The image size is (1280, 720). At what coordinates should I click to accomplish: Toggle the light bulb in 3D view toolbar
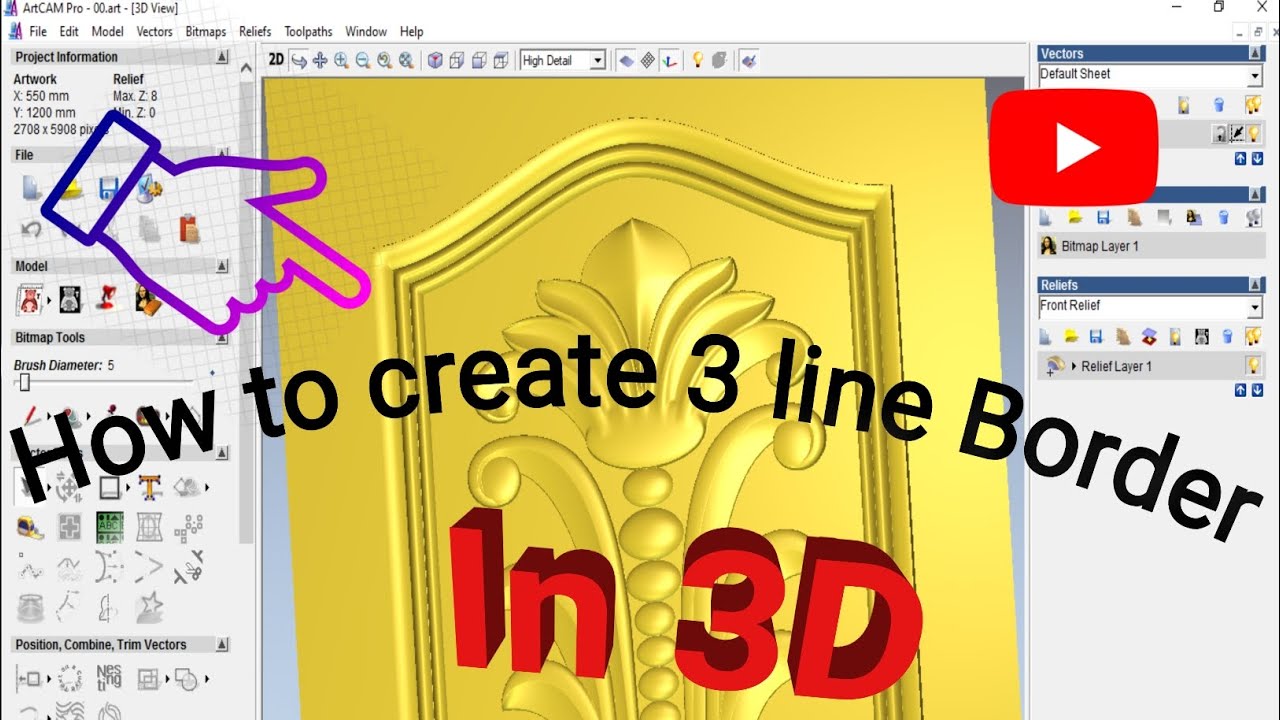[x=698, y=60]
